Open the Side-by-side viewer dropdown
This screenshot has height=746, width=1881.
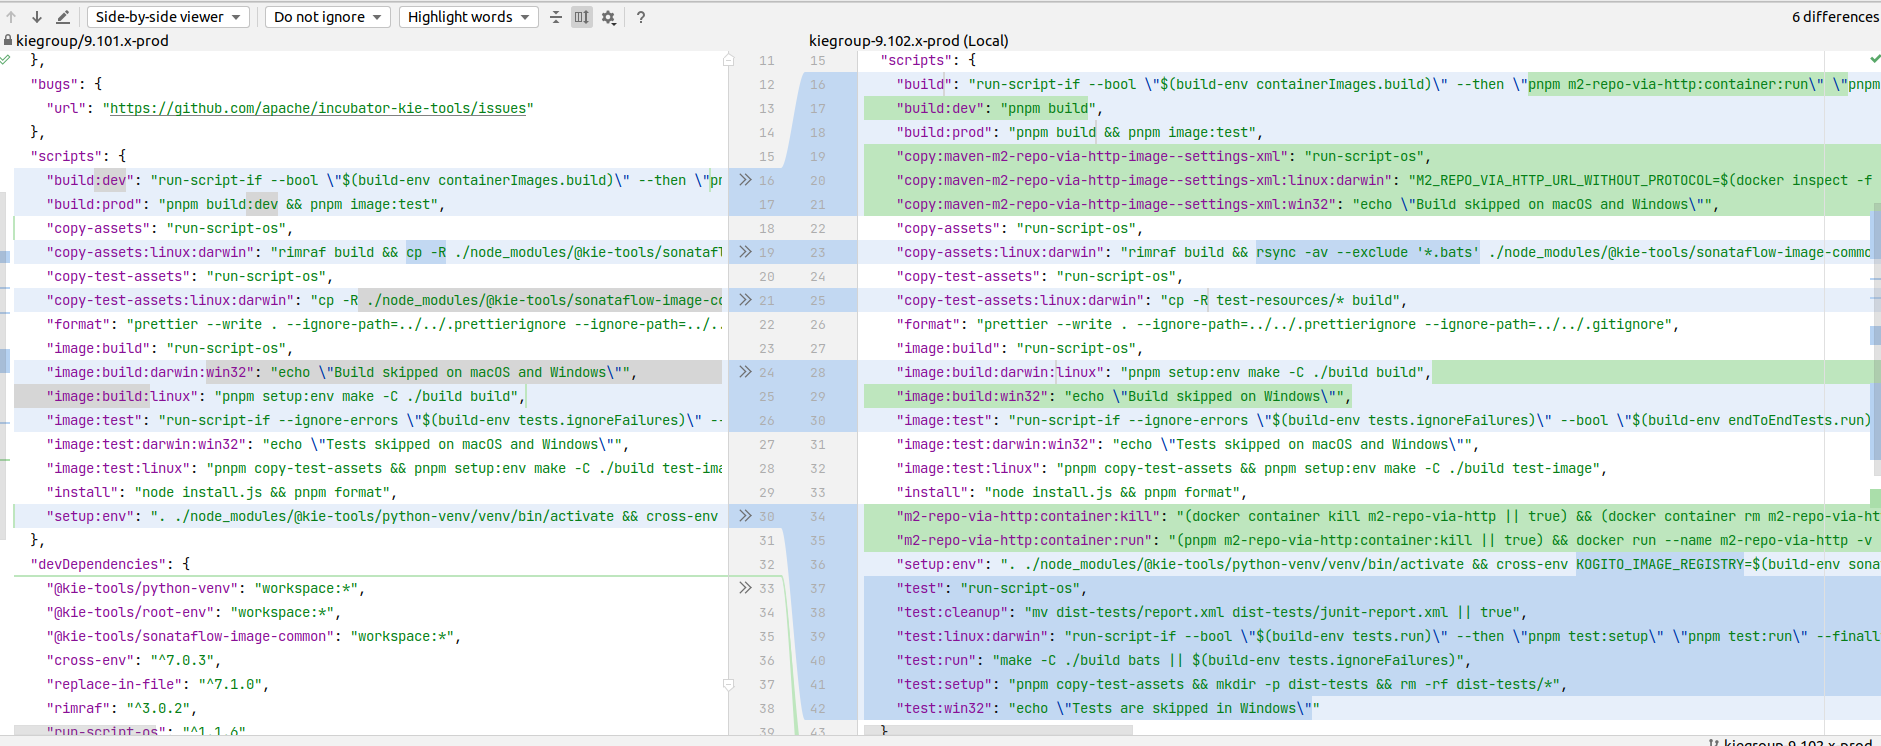(x=168, y=17)
